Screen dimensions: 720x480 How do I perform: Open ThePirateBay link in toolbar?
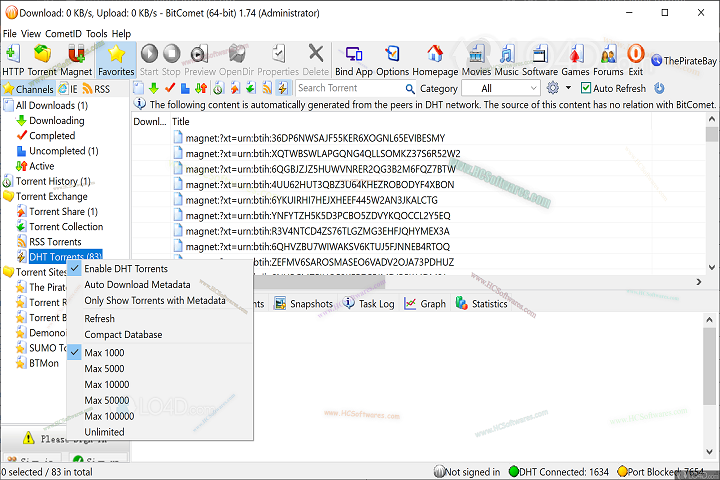684,61
